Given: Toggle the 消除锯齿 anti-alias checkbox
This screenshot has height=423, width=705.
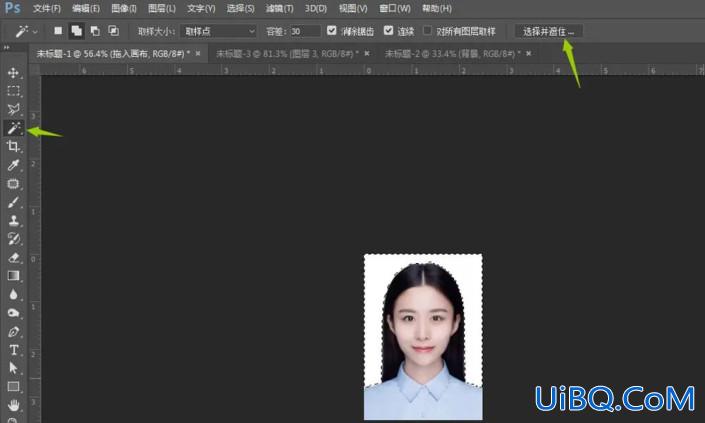Looking at the screenshot, I should (x=332, y=30).
